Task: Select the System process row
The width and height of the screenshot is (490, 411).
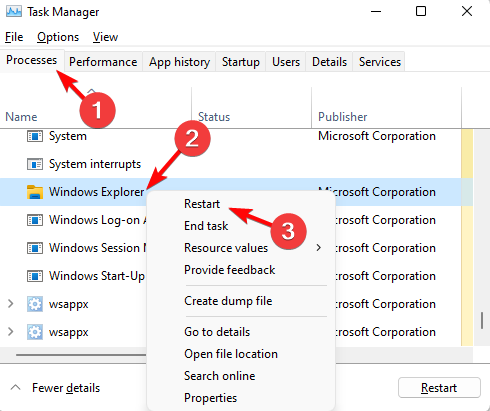Action: pyautogui.click(x=231, y=136)
